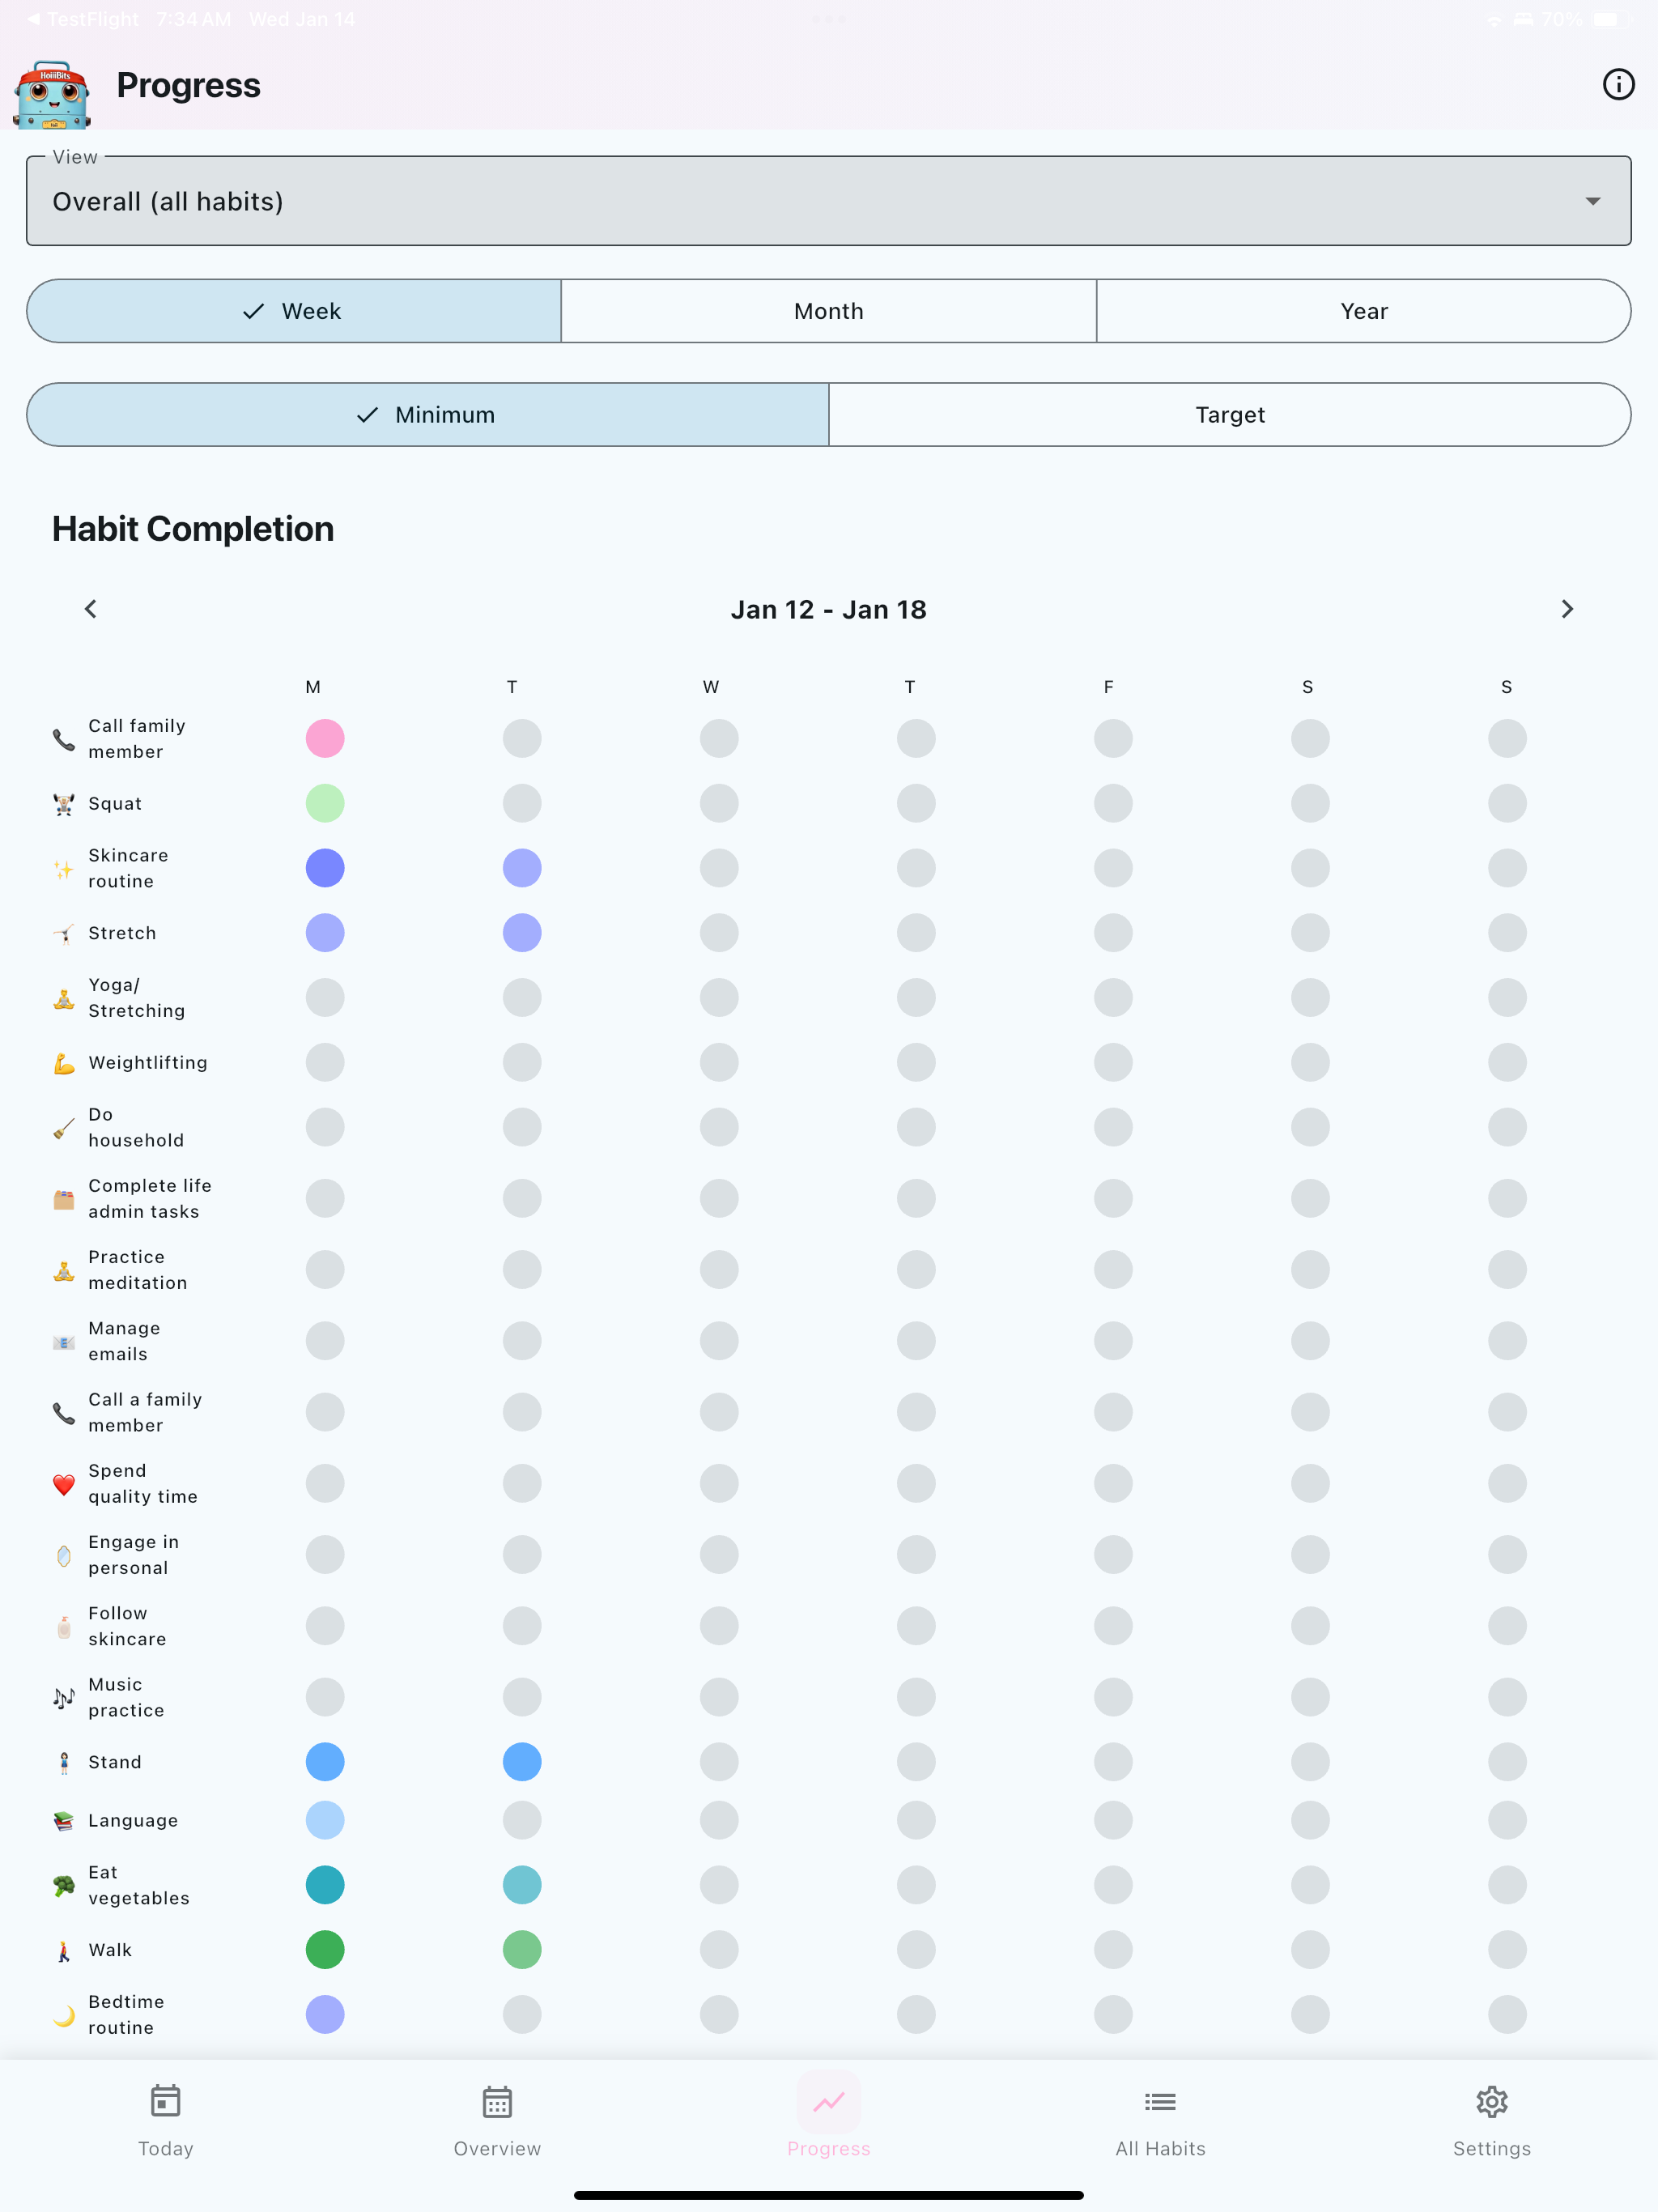Switch to Target goal mode
This screenshot has height=2212, width=1658.
pyautogui.click(x=1229, y=415)
